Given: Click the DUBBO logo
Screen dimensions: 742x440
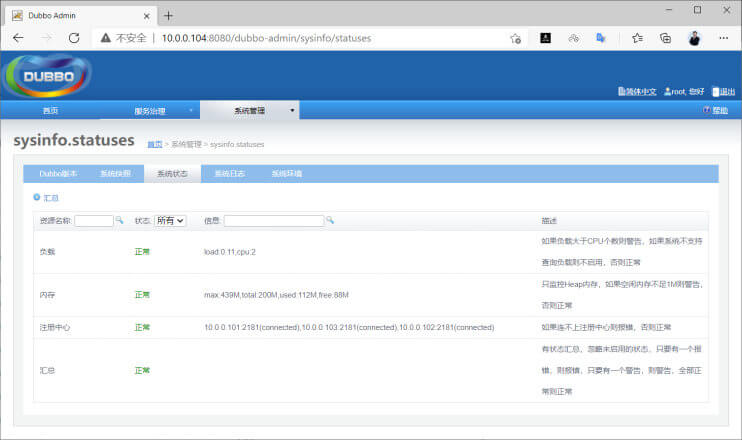Looking at the screenshot, I should [47, 76].
